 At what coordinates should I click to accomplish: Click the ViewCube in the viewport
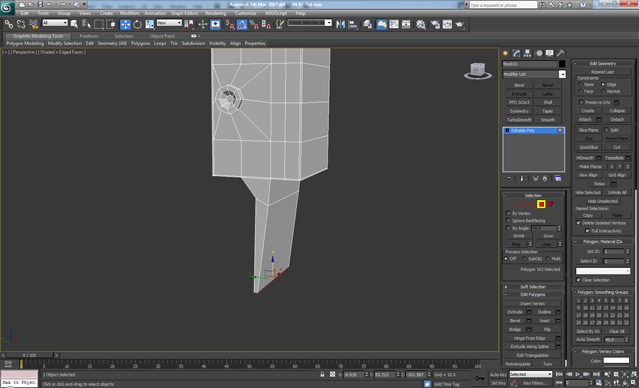tap(478, 71)
